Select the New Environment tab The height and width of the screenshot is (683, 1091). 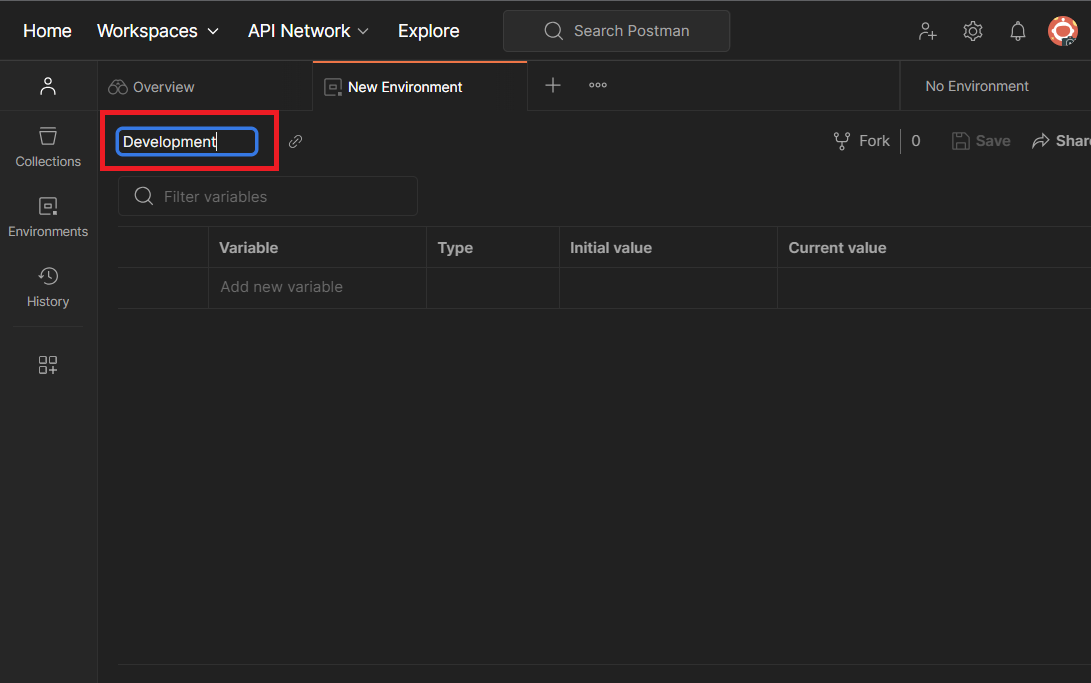(420, 86)
